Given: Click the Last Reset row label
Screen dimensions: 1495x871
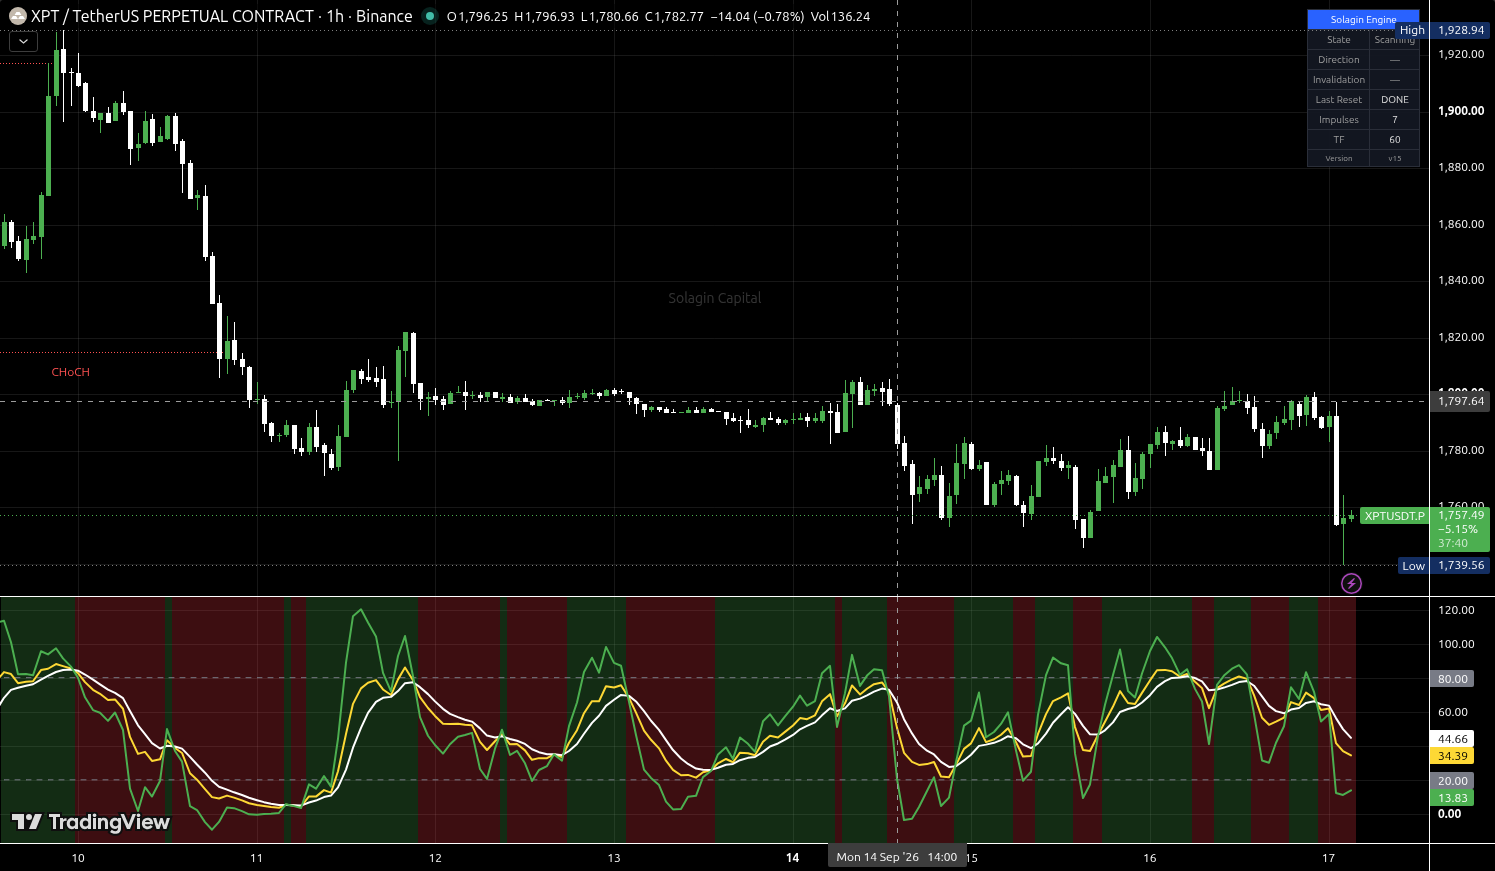Looking at the screenshot, I should pyautogui.click(x=1339, y=100).
